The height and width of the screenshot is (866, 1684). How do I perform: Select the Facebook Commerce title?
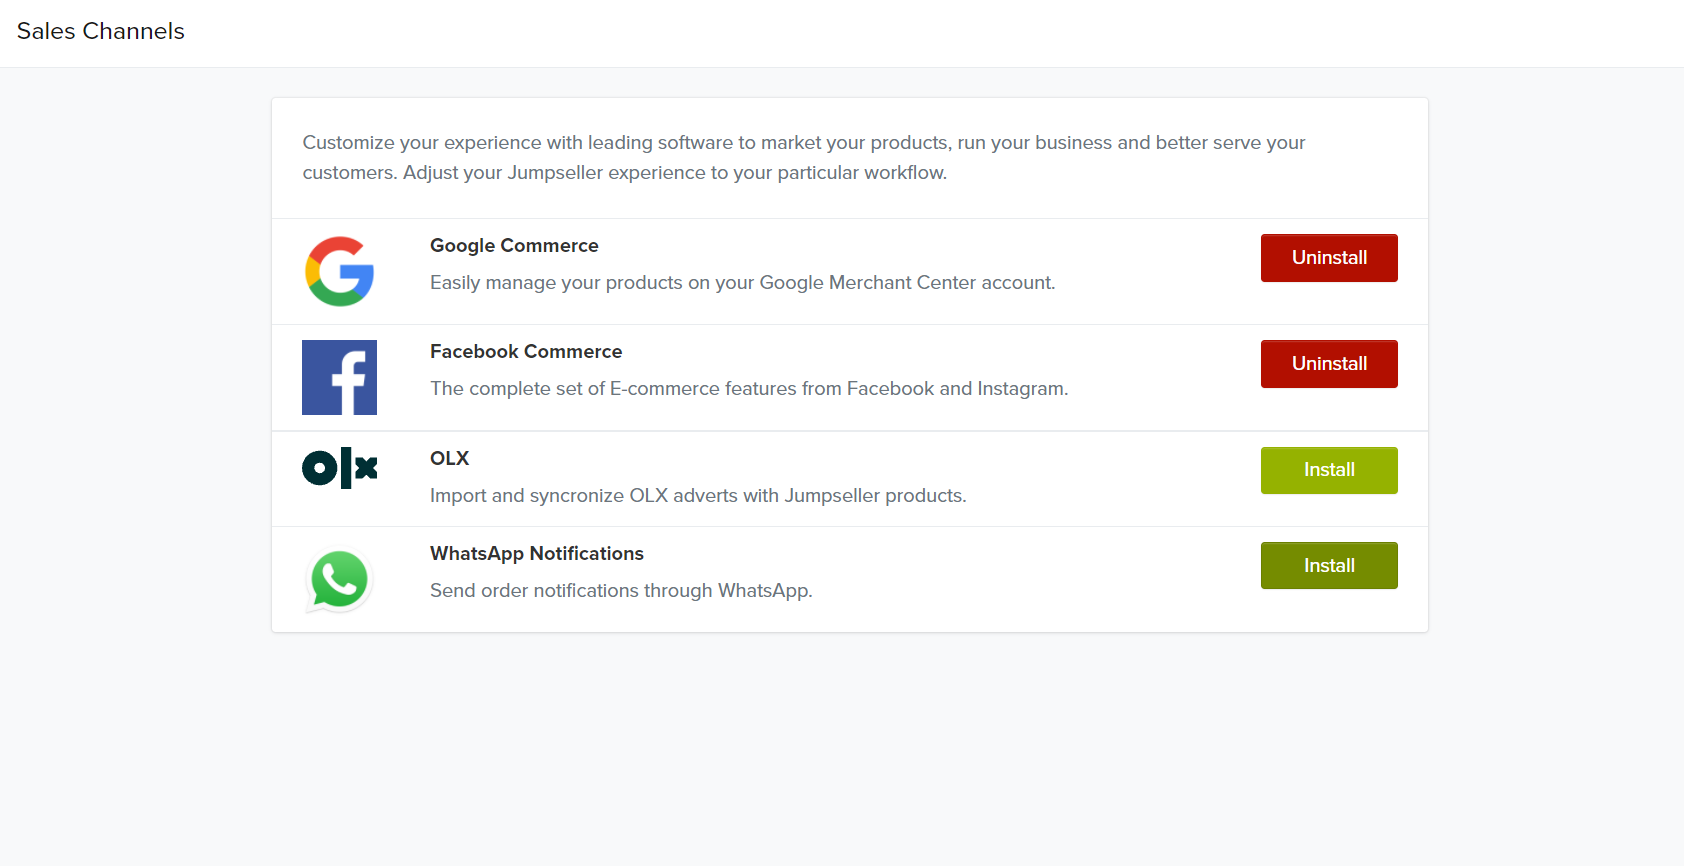(526, 352)
